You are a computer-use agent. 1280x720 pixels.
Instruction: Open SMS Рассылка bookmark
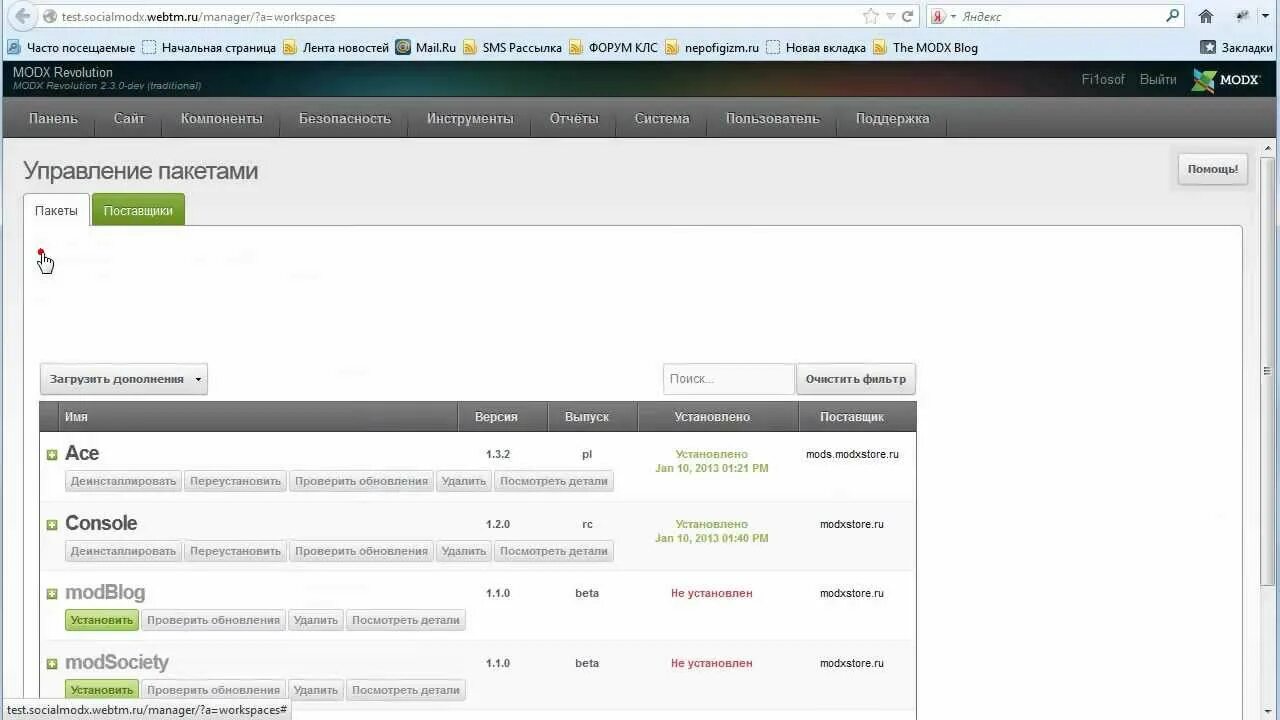click(512, 47)
